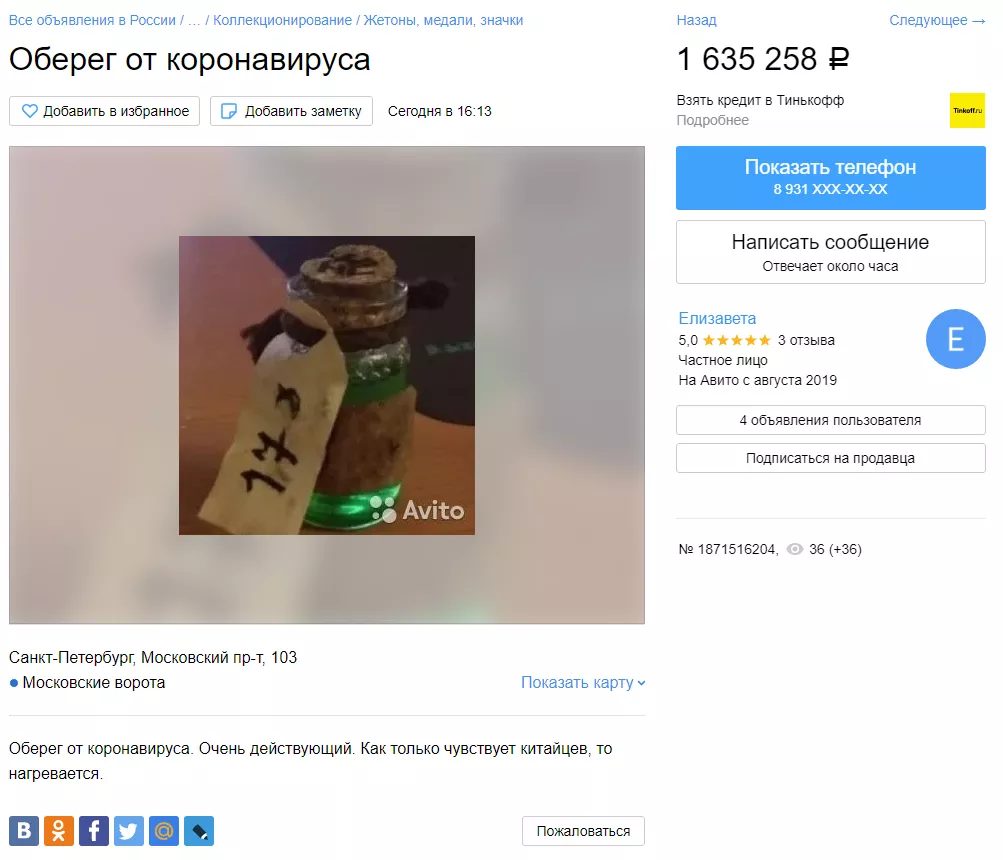
Task: Add listing to favorites with heart button
Action: [x=104, y=111]
